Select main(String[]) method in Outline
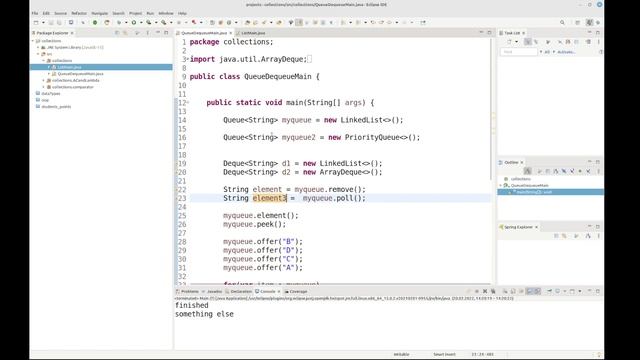The width and height of the screenshot is (640, 360). pyautogui.click(x=534, y=192)
